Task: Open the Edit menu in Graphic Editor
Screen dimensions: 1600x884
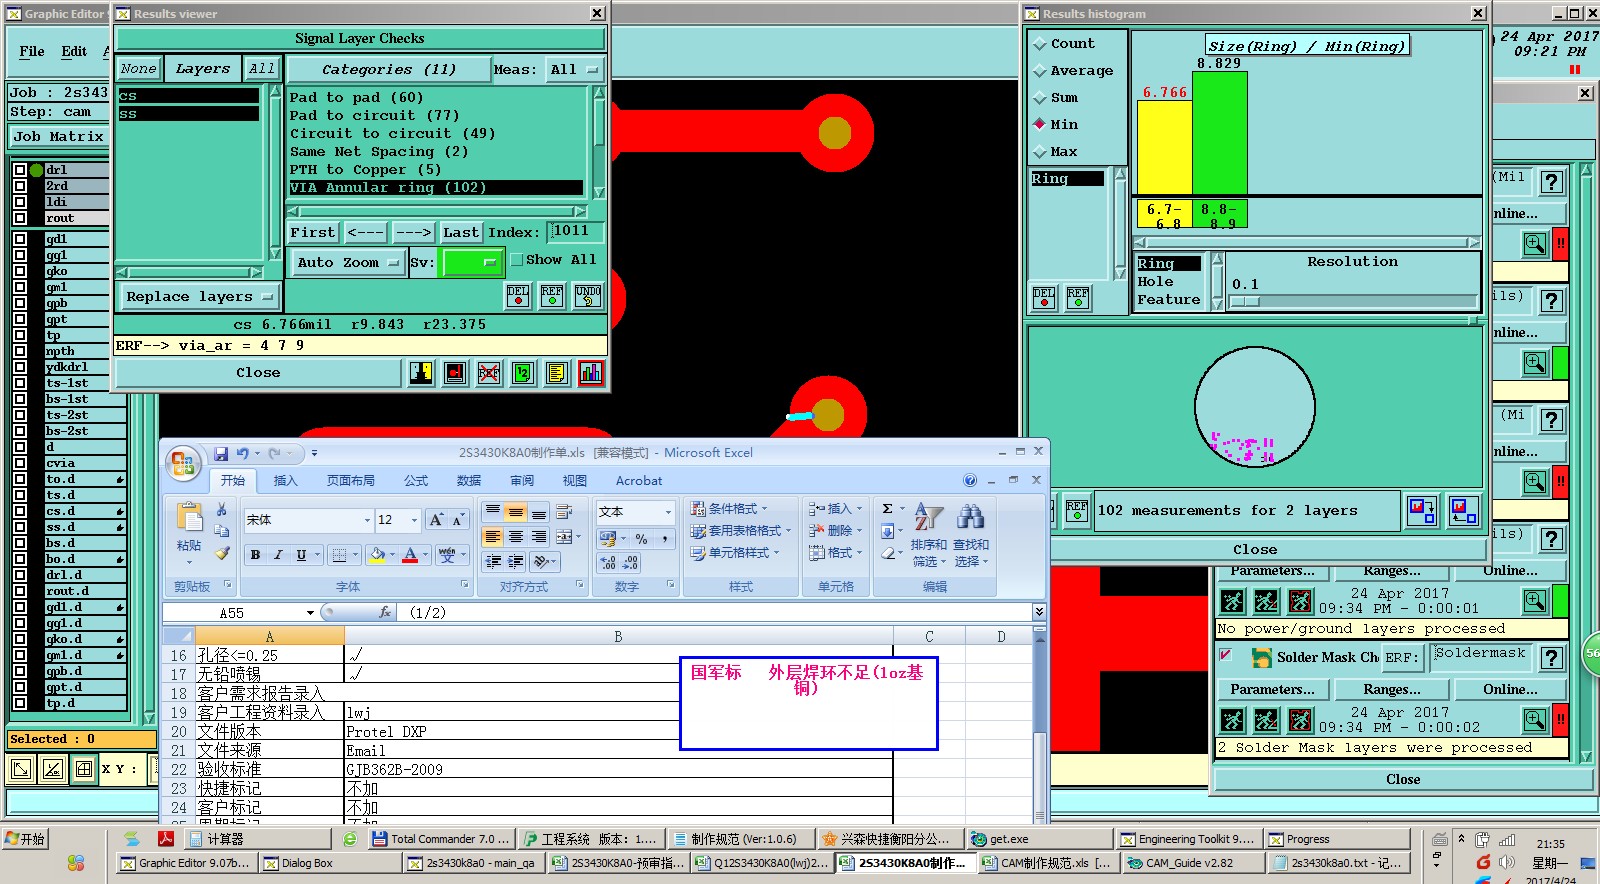Action: click(x=74, y=51)
